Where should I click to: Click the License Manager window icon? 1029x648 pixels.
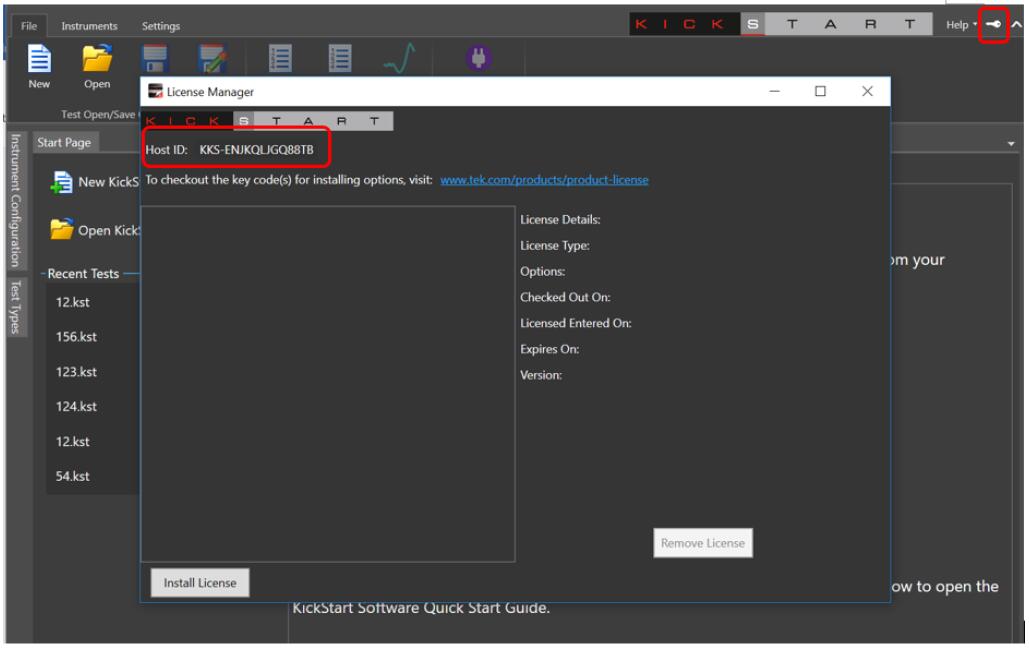point(155,91)
